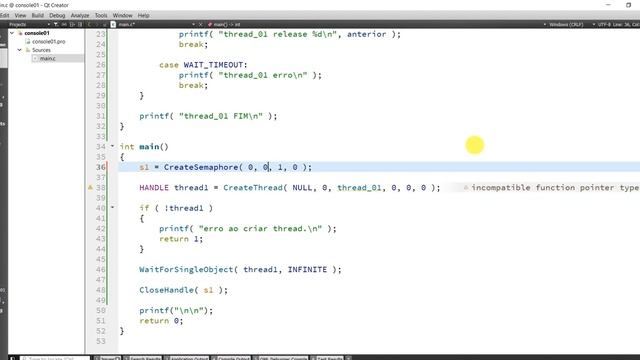The image size is (640, 360).
Task: Collapse the console01 project tree node
Action: coord(12,33)
